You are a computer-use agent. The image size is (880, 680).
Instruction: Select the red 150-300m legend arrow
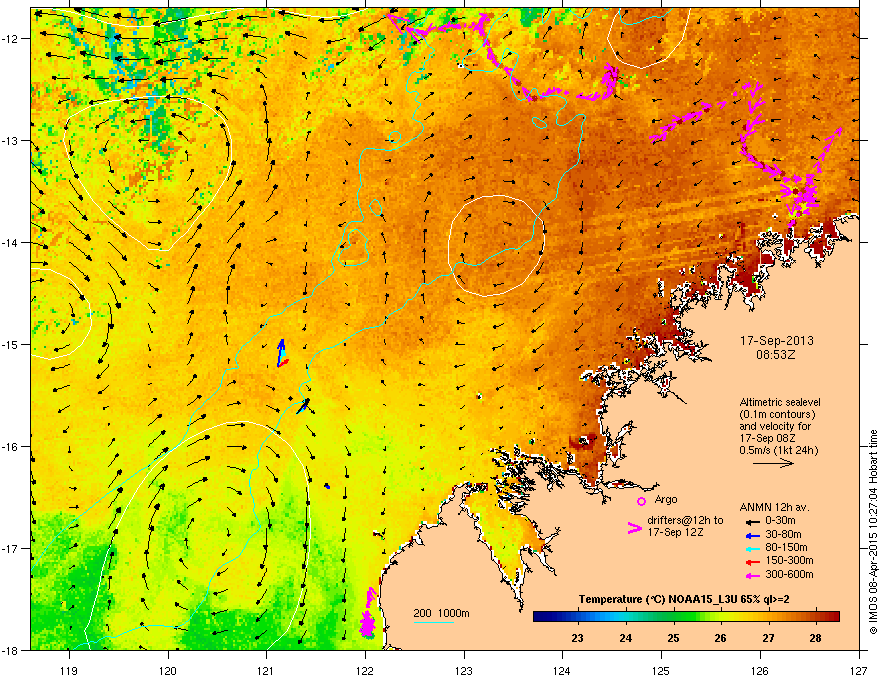click(x=753, y=562)
